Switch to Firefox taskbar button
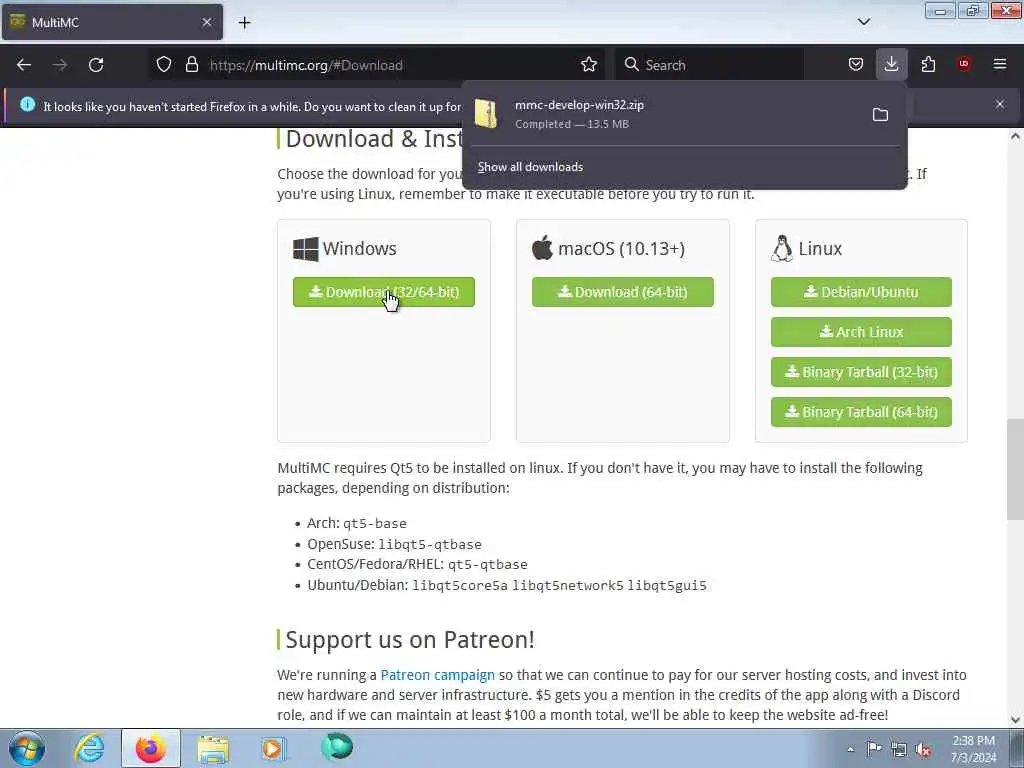Image resolution: width=1024 pixels, height=768 pixels. [151, 748]
